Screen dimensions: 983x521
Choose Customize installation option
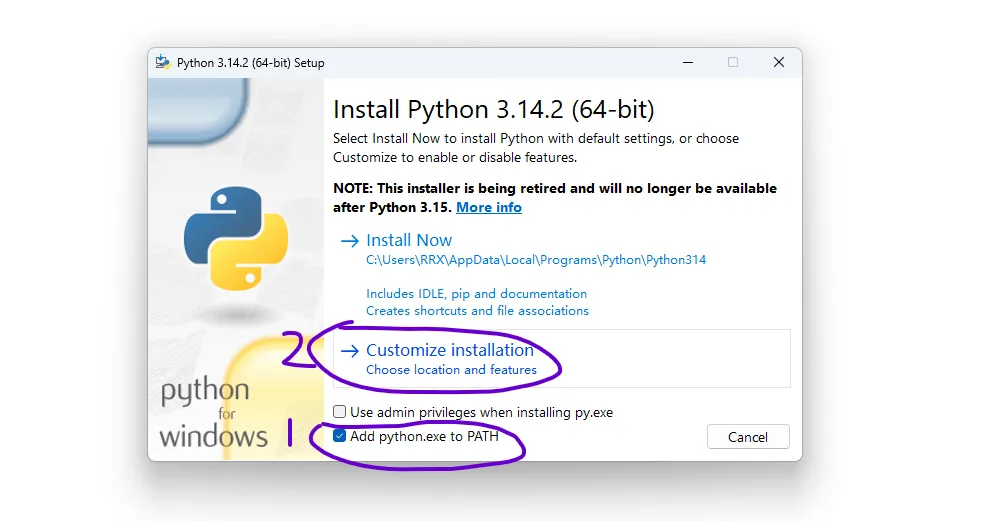[450, 350]
